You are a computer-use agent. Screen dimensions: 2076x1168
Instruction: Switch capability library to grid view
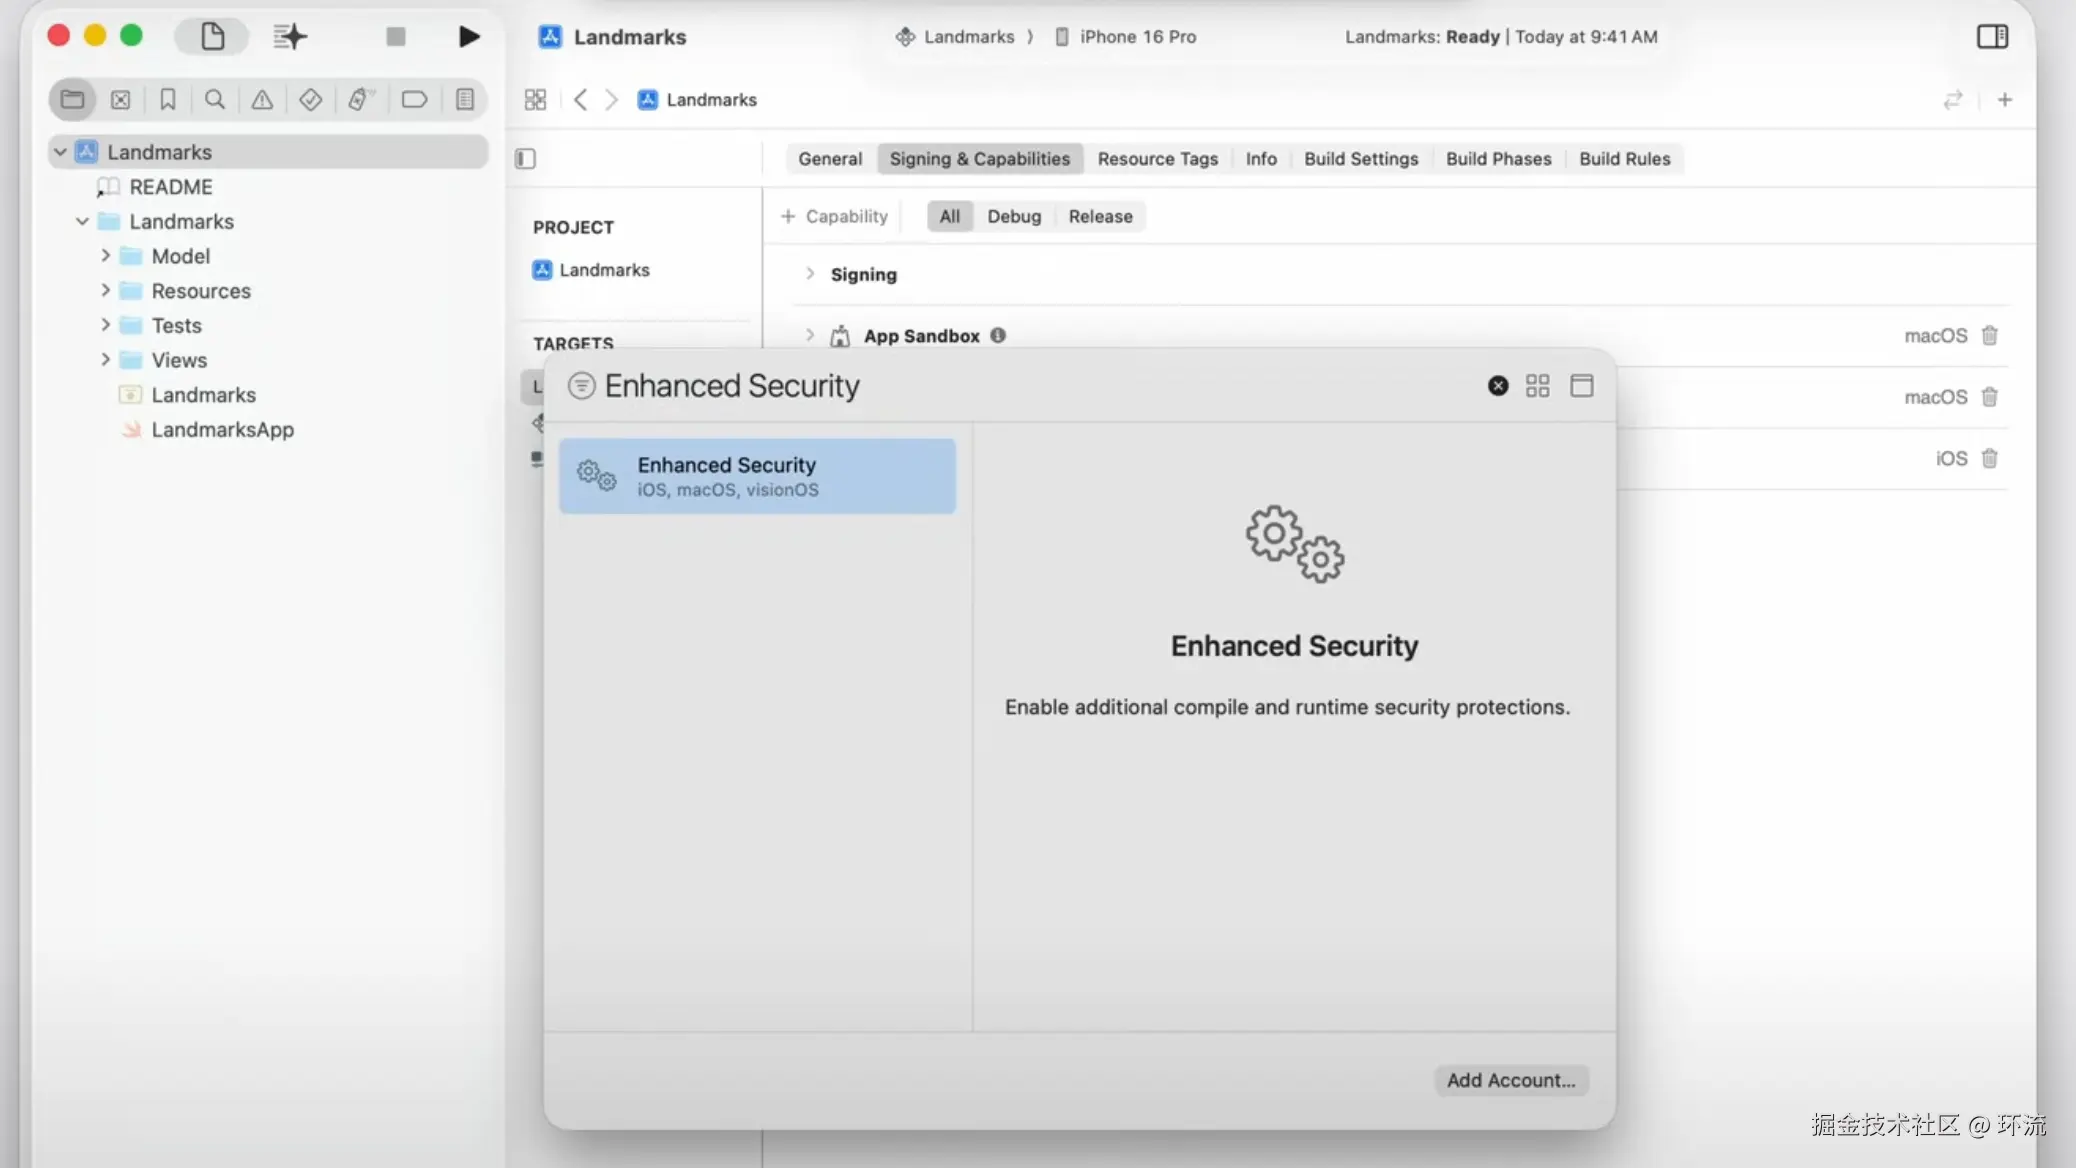[1537, 386]
